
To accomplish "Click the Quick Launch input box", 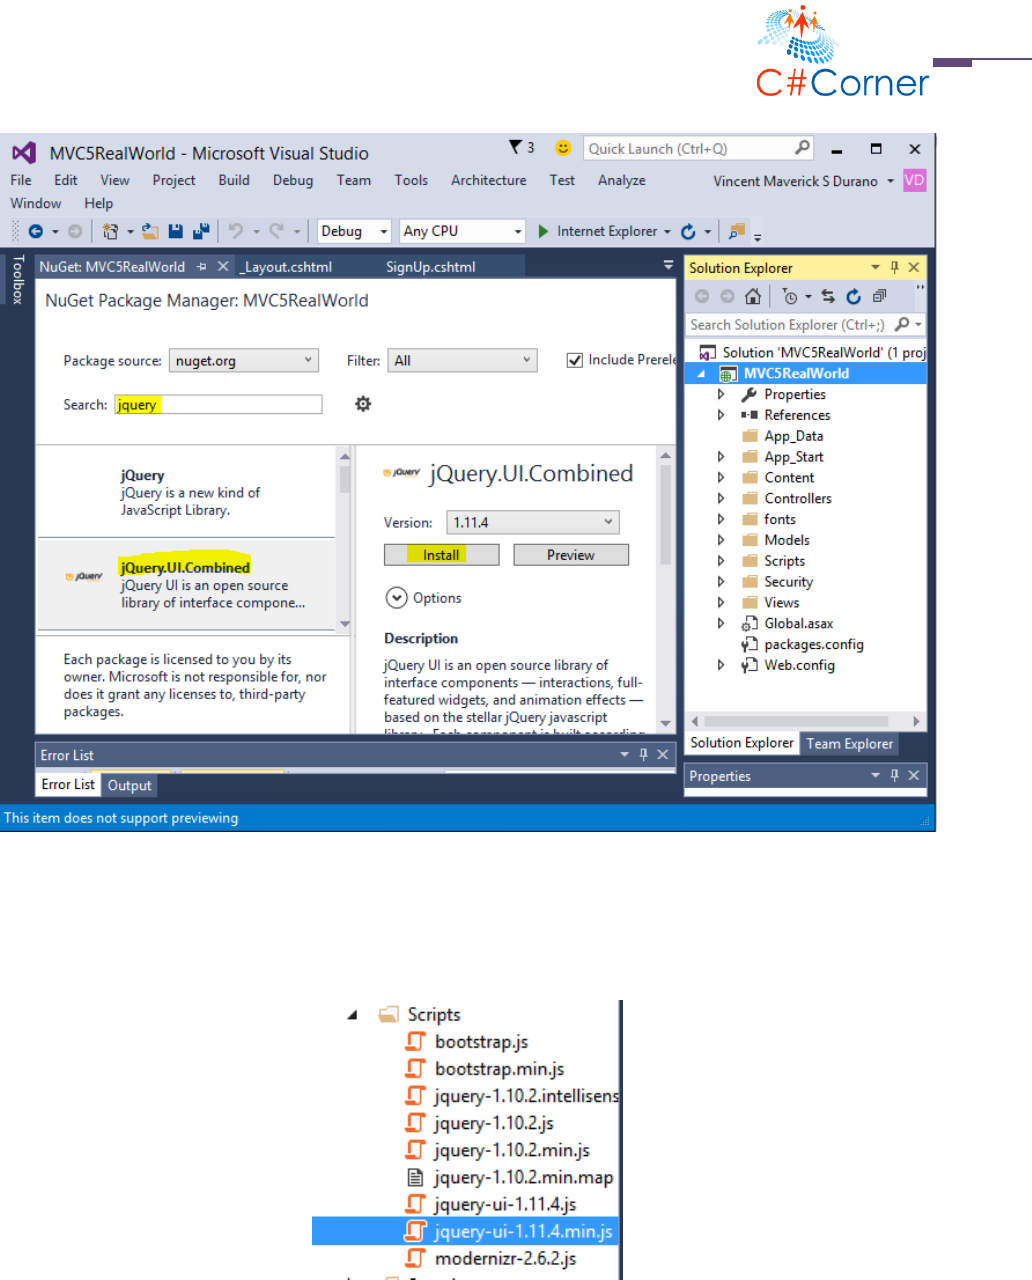I will (x=698, y=148).
